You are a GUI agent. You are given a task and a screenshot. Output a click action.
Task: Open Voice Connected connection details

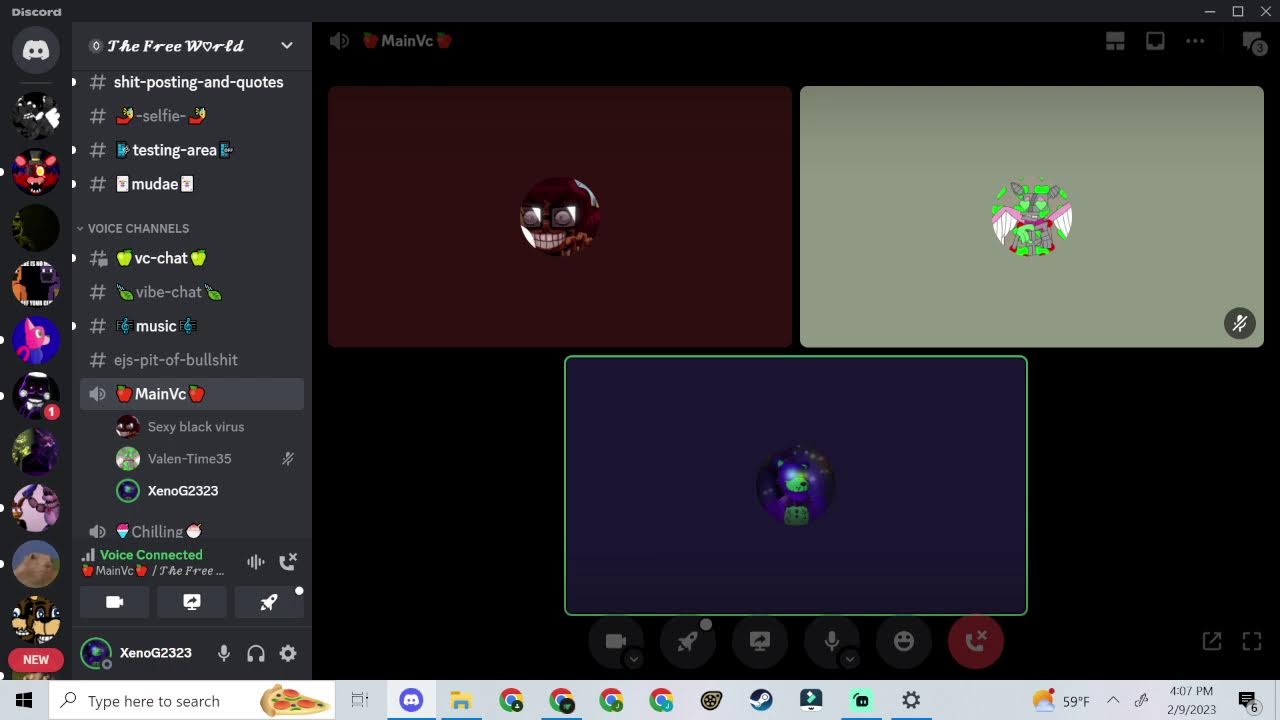click(x=150, y=555)
